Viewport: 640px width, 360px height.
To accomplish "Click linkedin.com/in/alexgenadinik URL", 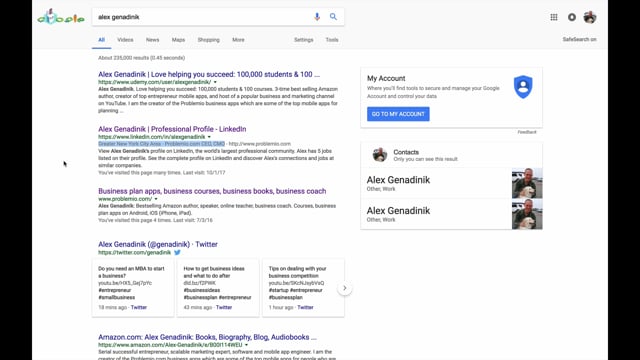I will coord(151,137).
